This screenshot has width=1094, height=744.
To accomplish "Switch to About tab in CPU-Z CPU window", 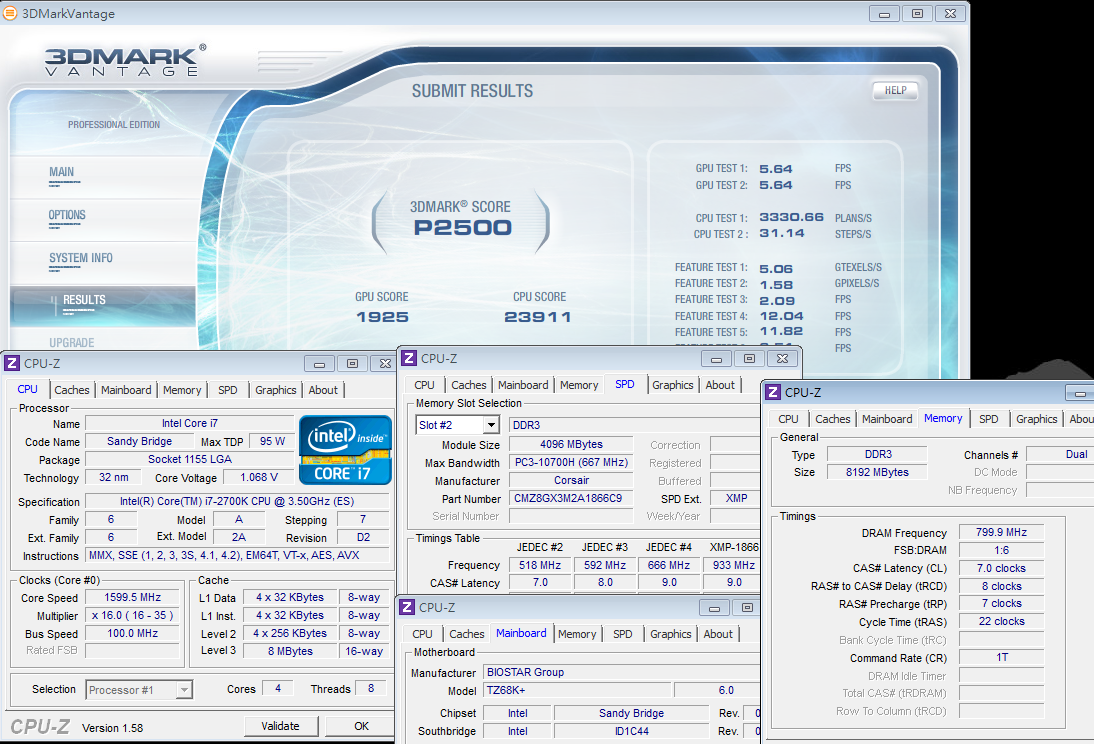I will (x=323, y=390).
